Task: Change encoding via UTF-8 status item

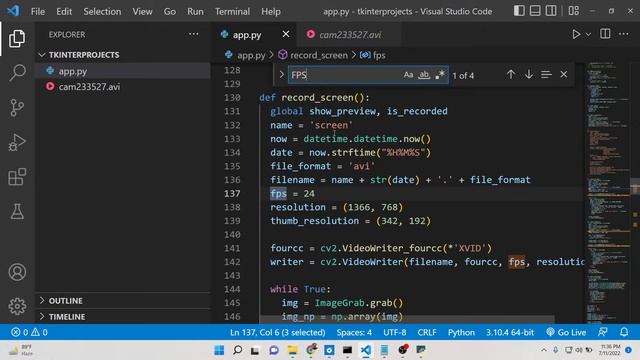Action: (395, 332)
